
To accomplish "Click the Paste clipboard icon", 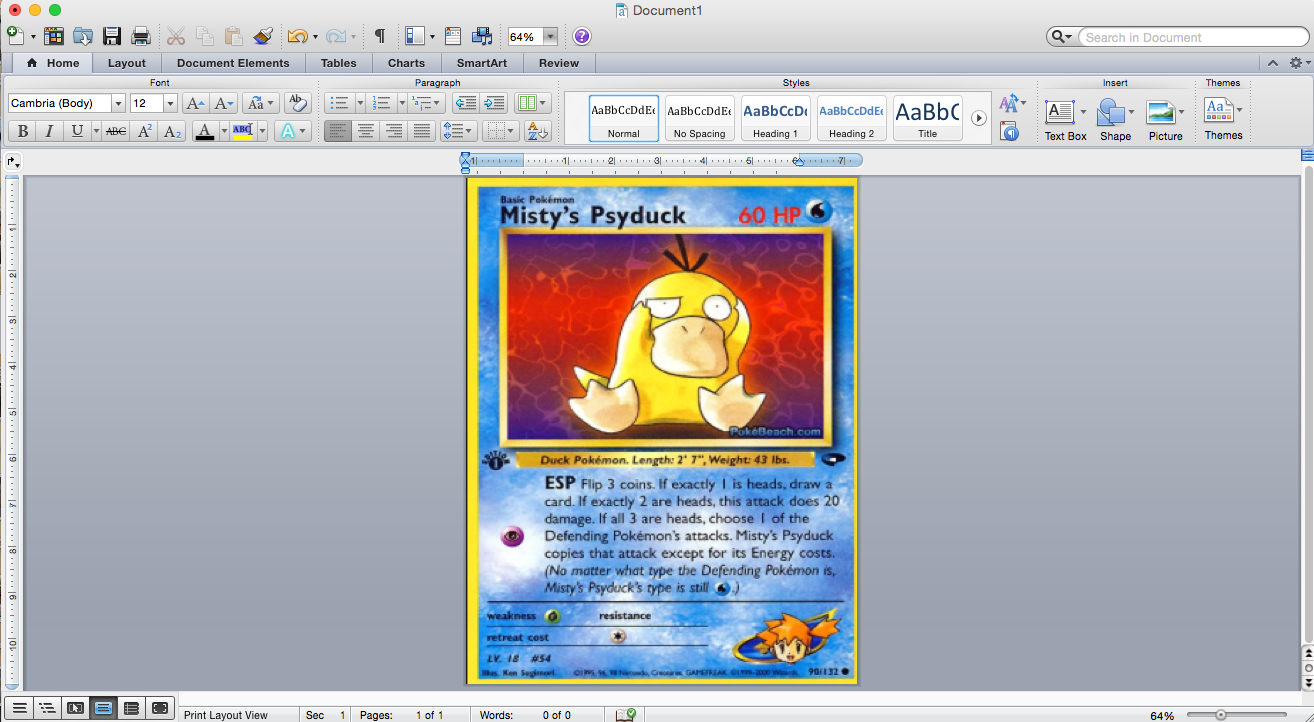I will coord(234,36).
